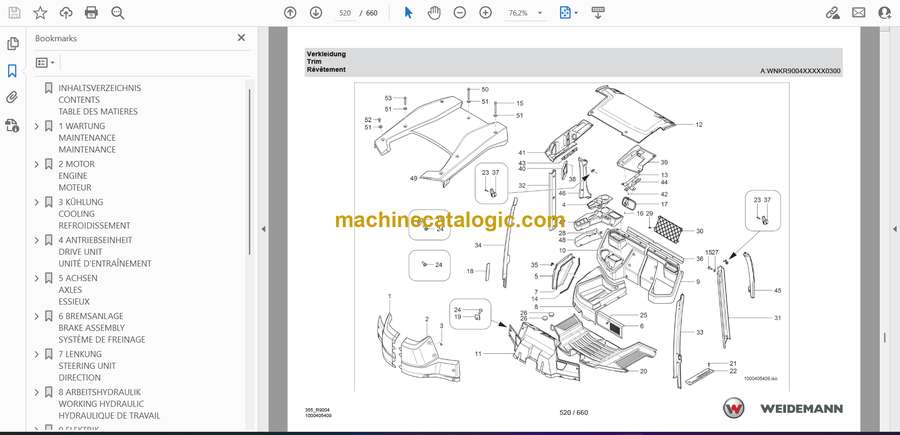The height and width of the screenshot is (435, 900).
Task: Zoom out with the minus button
Action: coord(460,13)
